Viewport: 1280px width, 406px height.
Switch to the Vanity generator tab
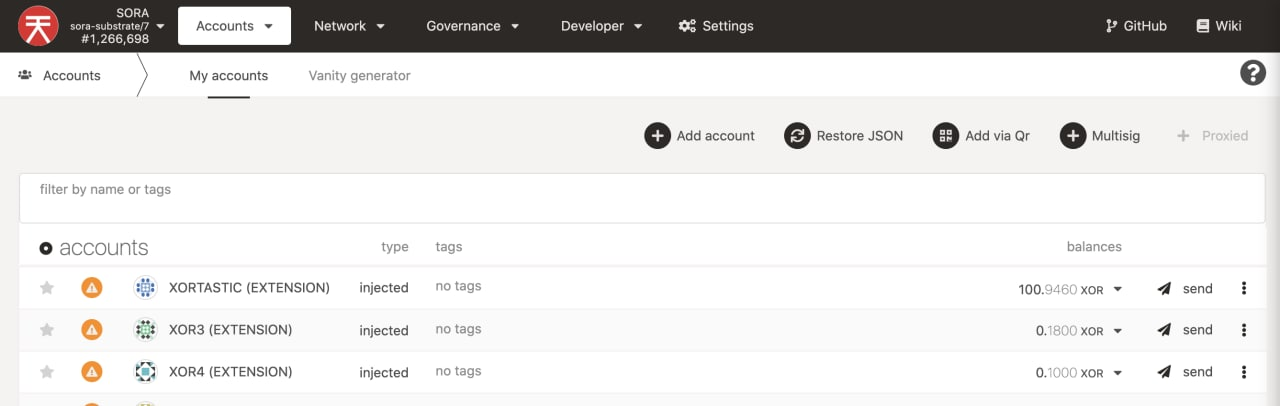pos(359,75)
